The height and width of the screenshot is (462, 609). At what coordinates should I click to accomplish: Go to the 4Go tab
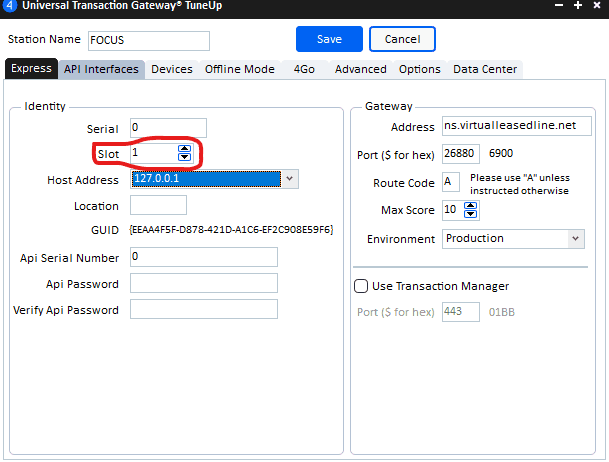[x=304, y=69]
